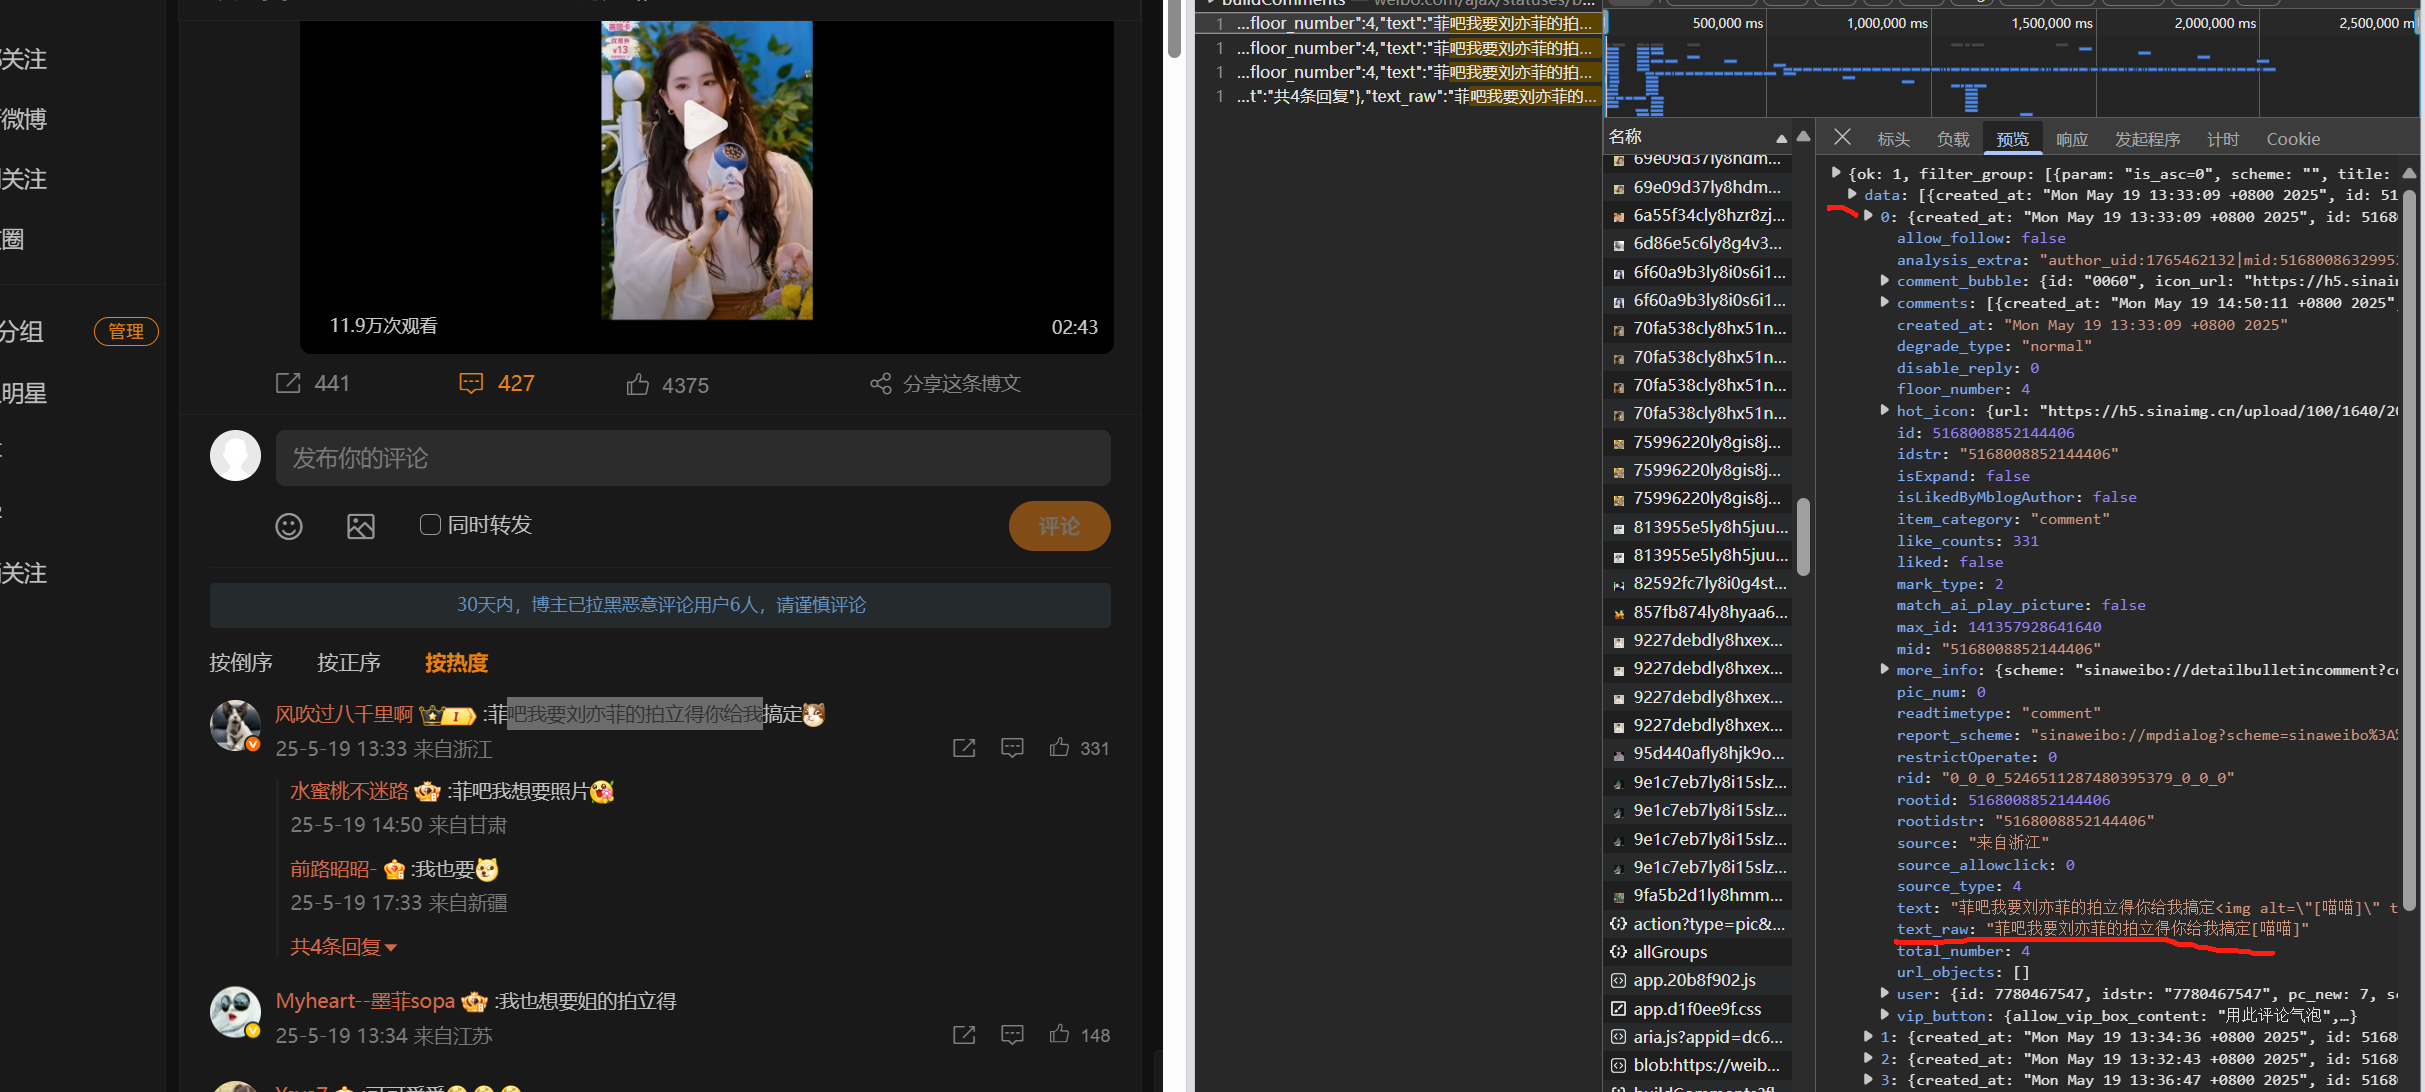2425x1092 pixels.
Task: Switch to the 响应 tab
Action: (x=2071, y=140)
